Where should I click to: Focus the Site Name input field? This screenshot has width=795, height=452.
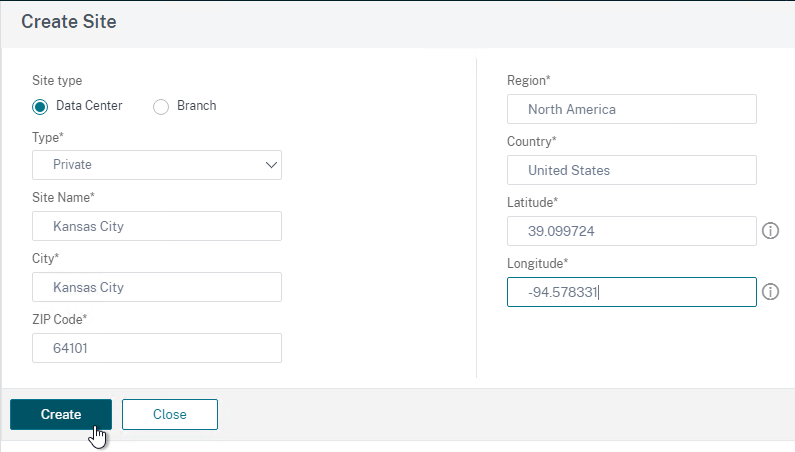point(157,226)
